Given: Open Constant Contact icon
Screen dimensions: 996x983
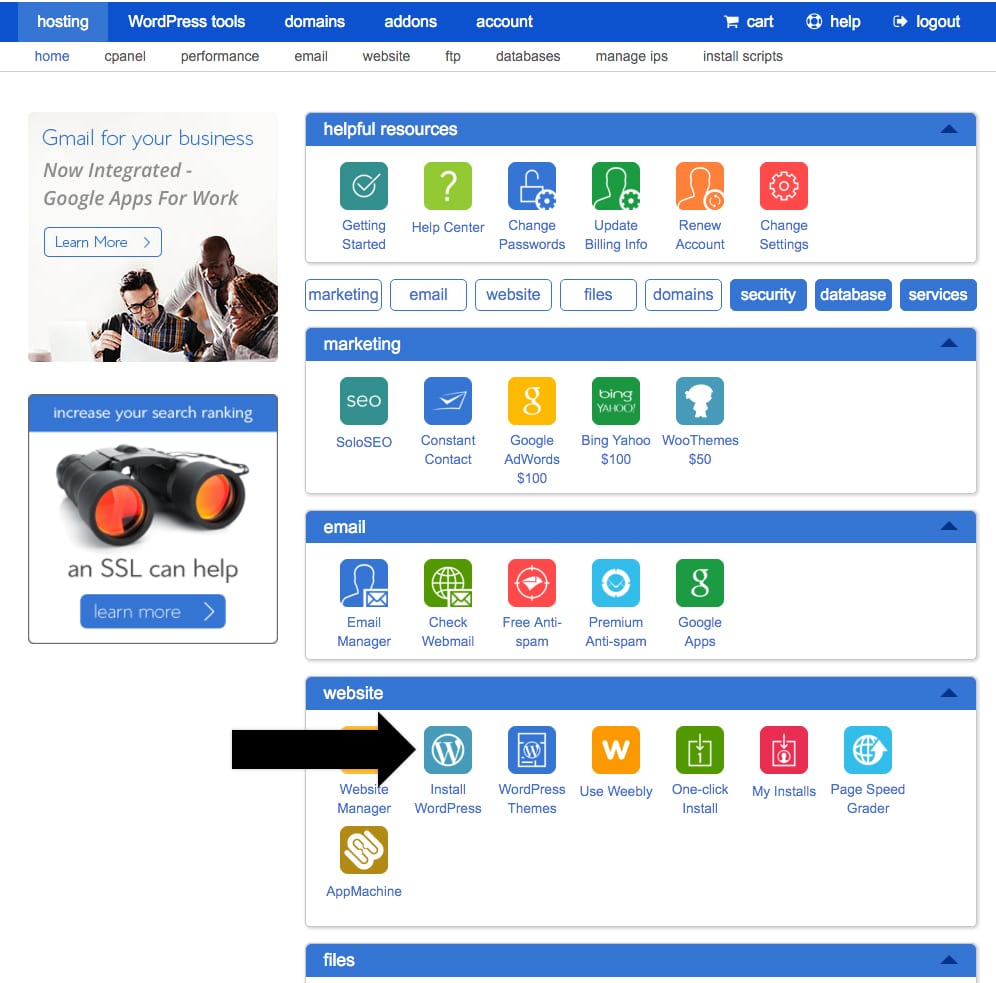Looking at the screenshot, I should (448, 401).
